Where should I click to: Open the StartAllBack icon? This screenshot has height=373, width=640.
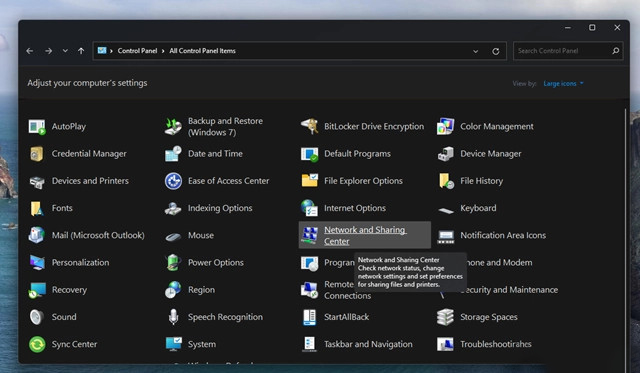[x=309, y=317]
